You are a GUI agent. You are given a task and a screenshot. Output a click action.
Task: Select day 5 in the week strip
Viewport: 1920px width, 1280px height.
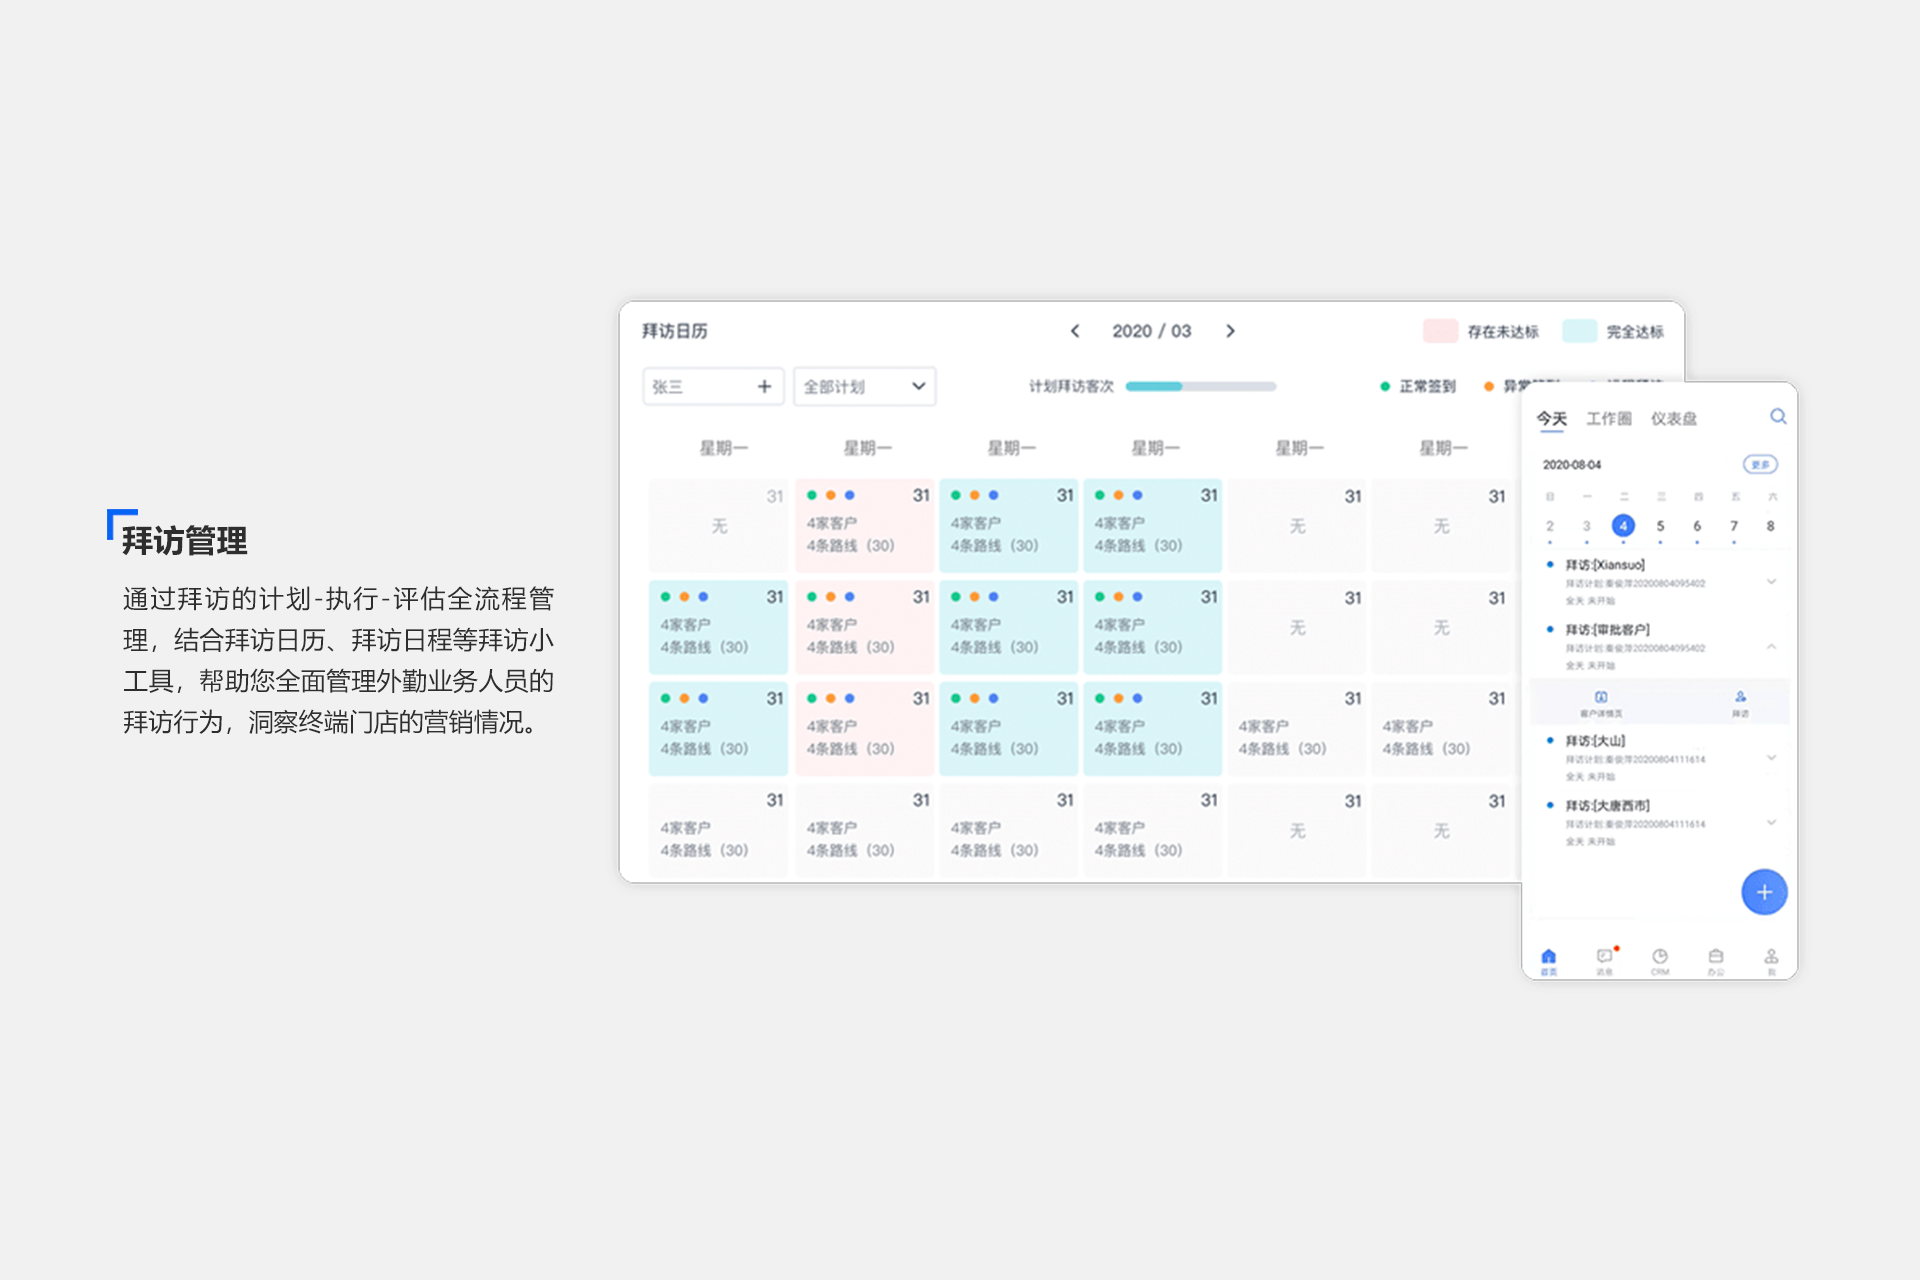click(x=1660, y=526)
